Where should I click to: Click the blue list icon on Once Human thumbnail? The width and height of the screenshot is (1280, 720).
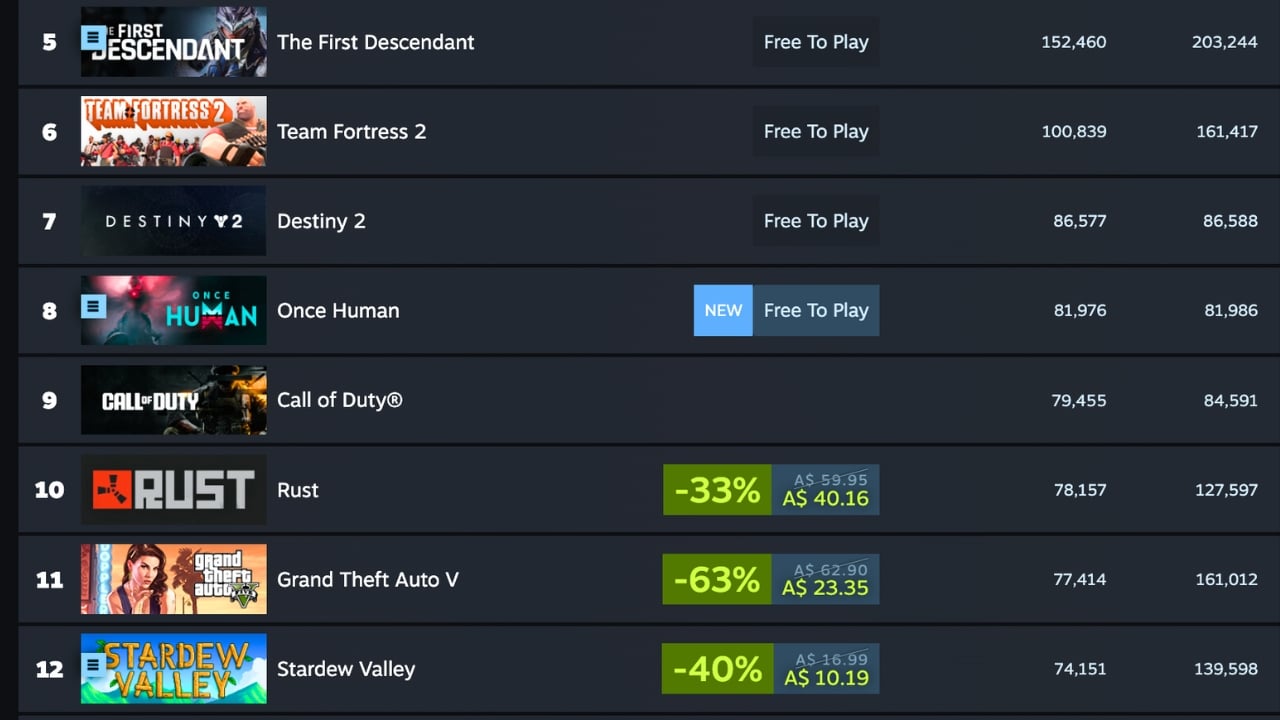point(93,306)
